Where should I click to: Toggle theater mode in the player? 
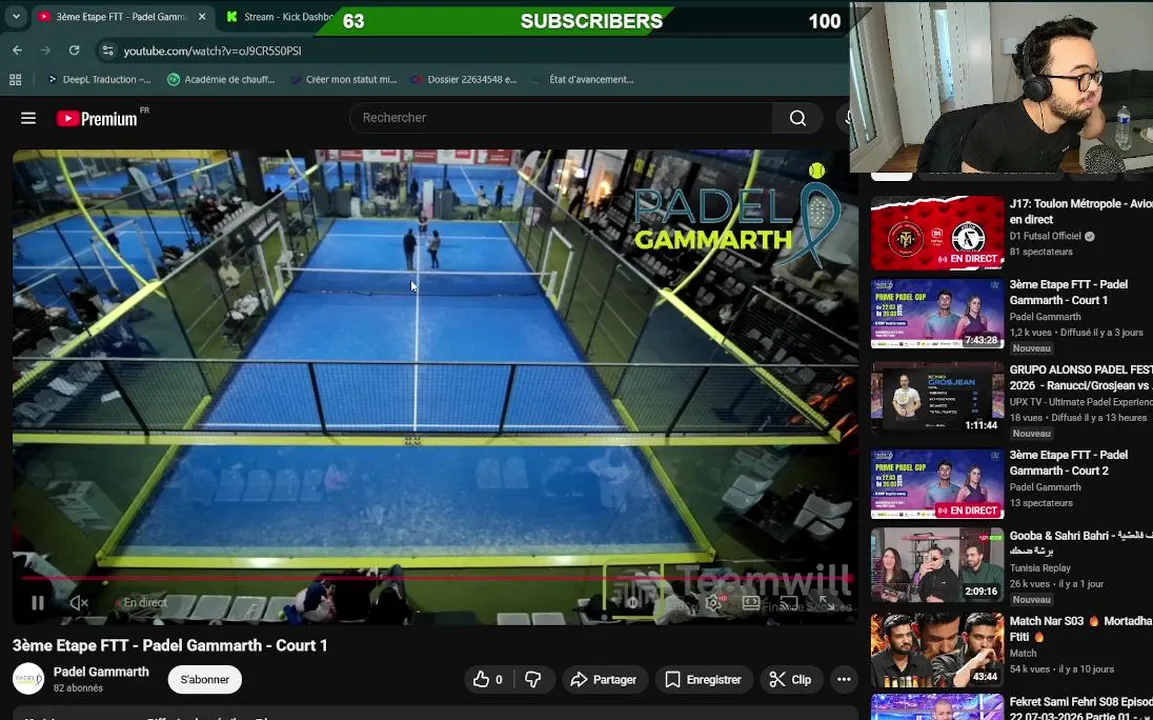point(751,603)
